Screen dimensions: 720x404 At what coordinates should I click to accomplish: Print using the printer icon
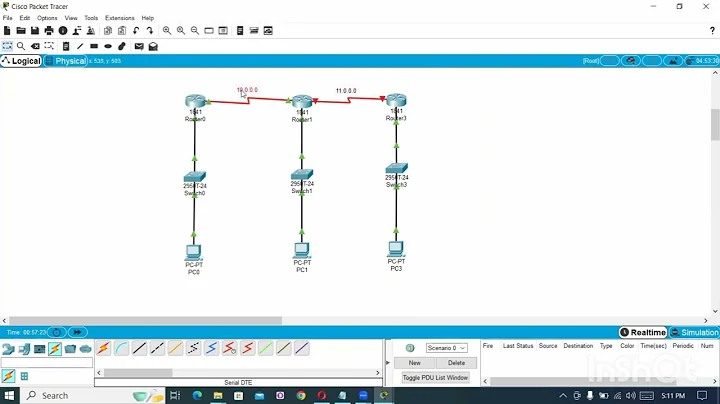[49, 31]
